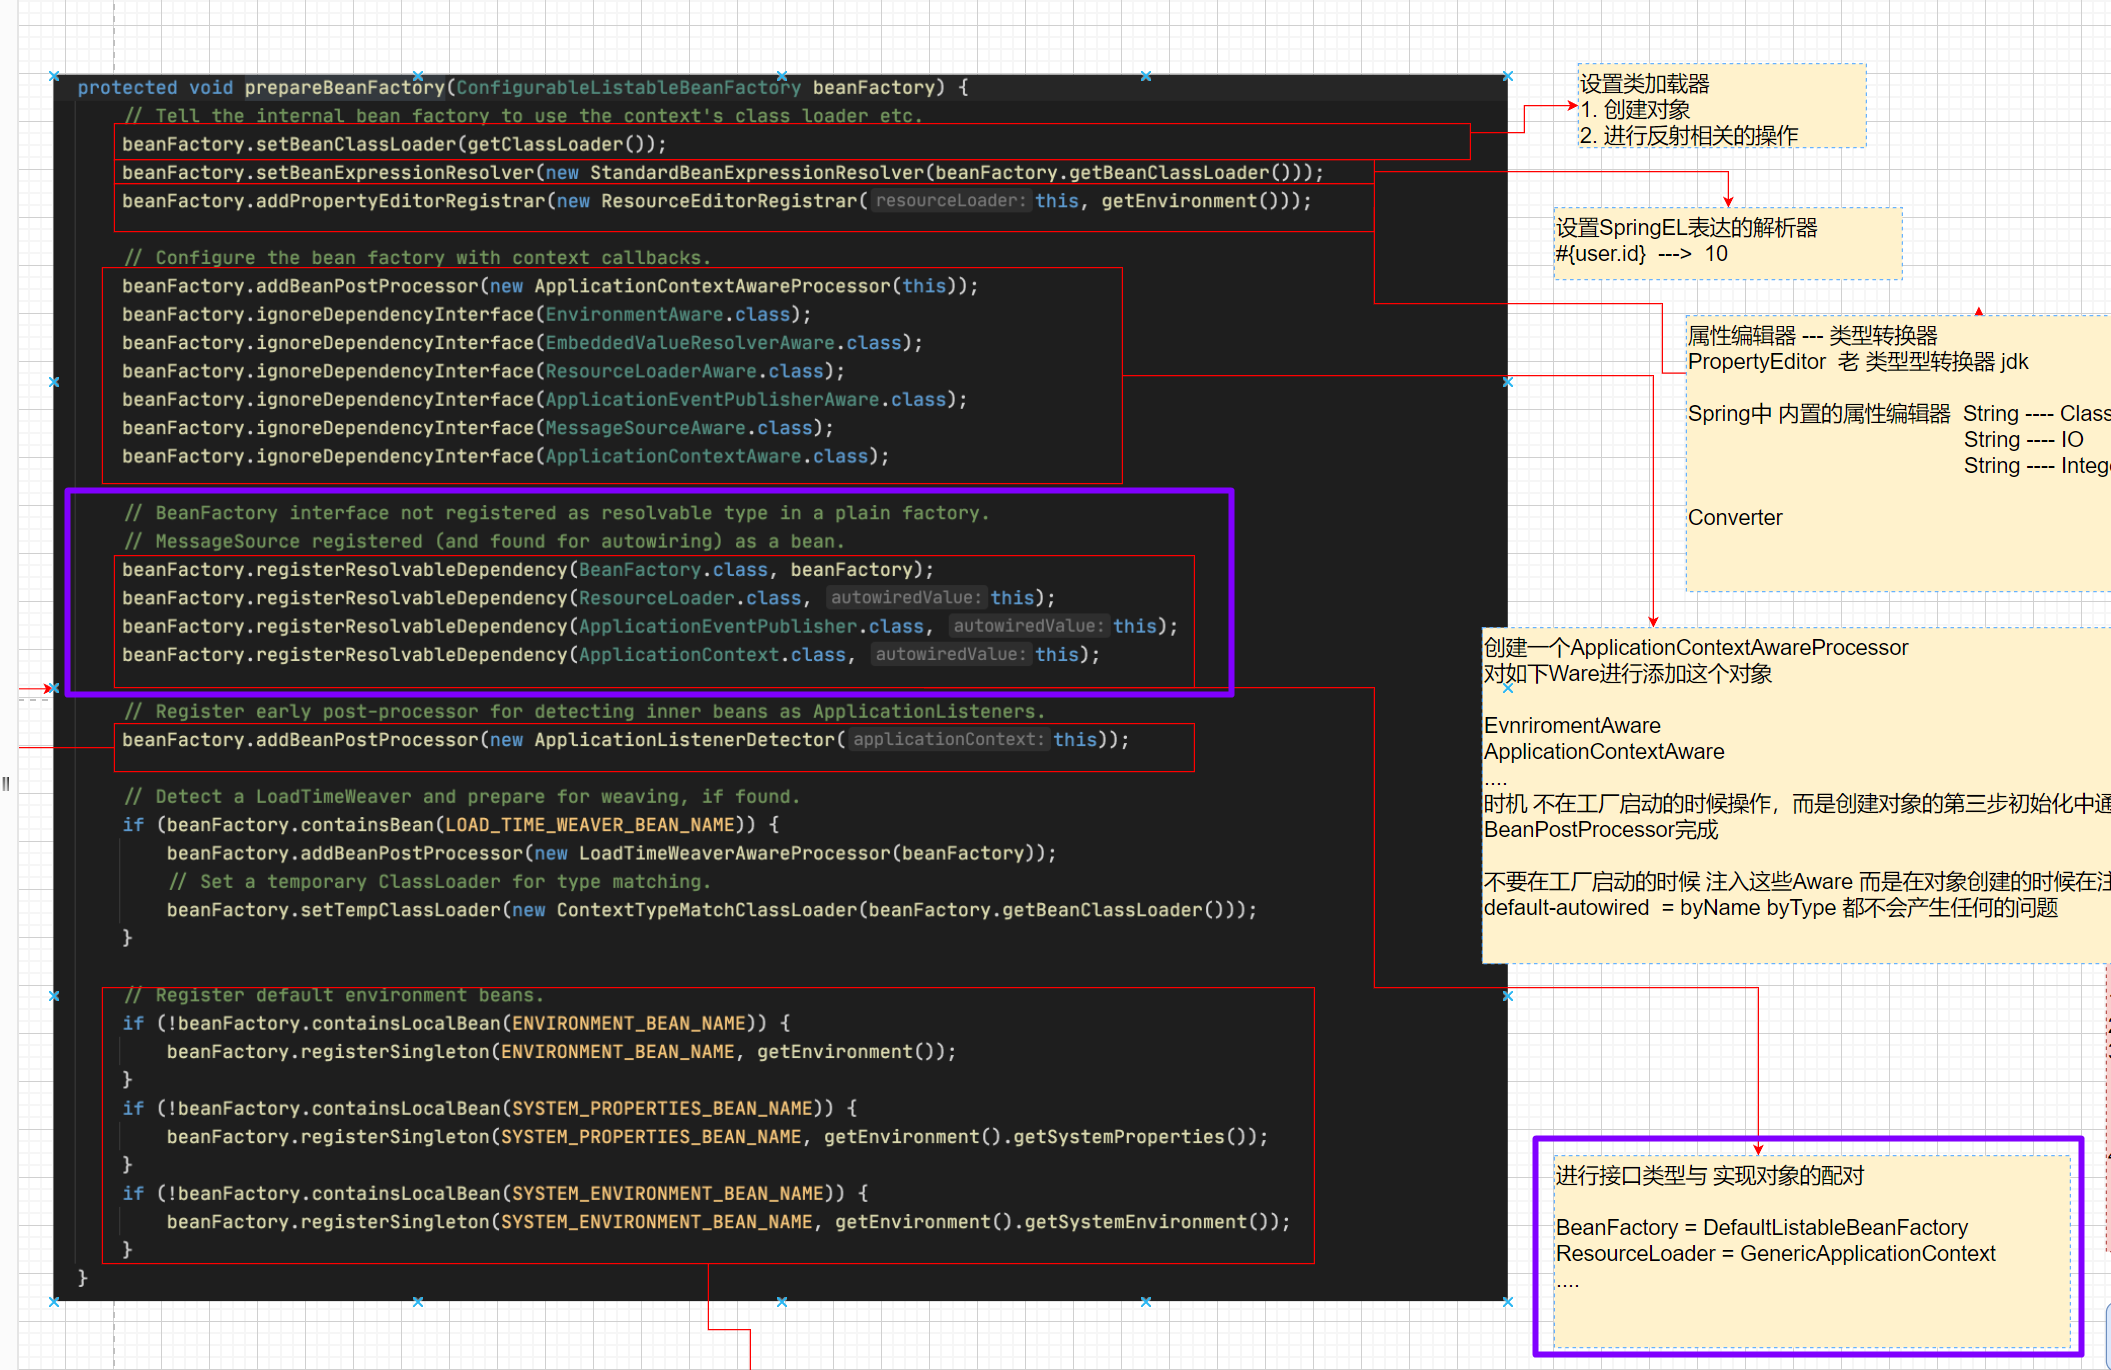The image size is (2111, 1370).
Task: Click the note line '2. 进行反射相关的操作'
Action: coord(1689,136)
